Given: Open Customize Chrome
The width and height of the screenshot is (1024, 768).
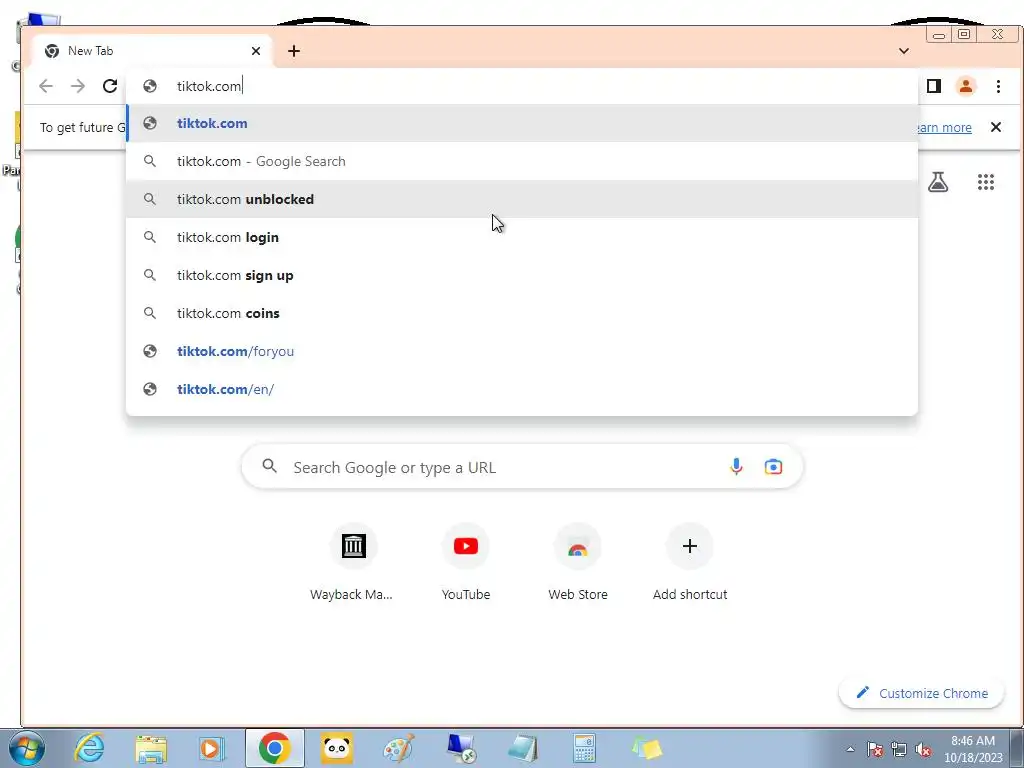Looking at the screenshot, I should coord(921,693).
